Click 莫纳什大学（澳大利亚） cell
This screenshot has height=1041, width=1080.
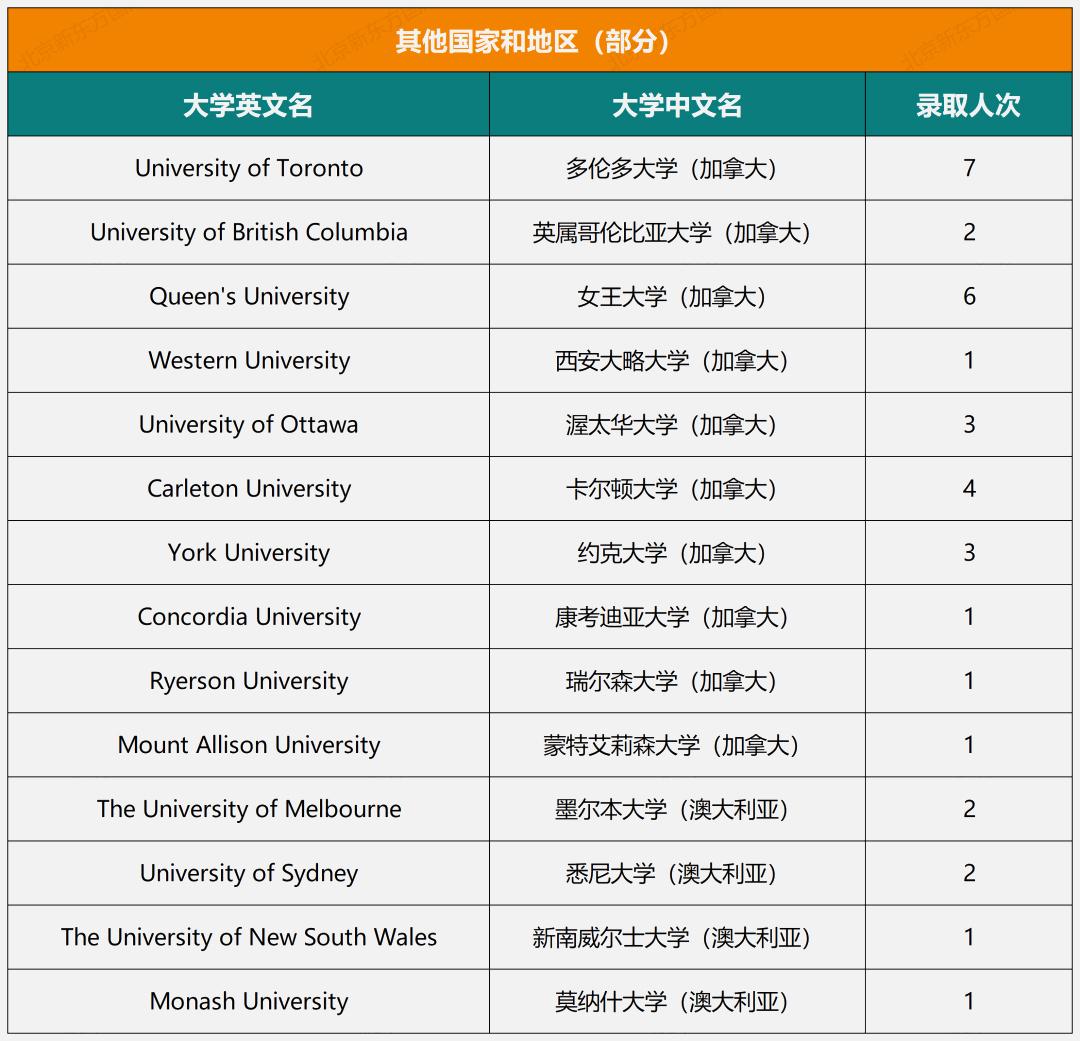[677, 1001]
